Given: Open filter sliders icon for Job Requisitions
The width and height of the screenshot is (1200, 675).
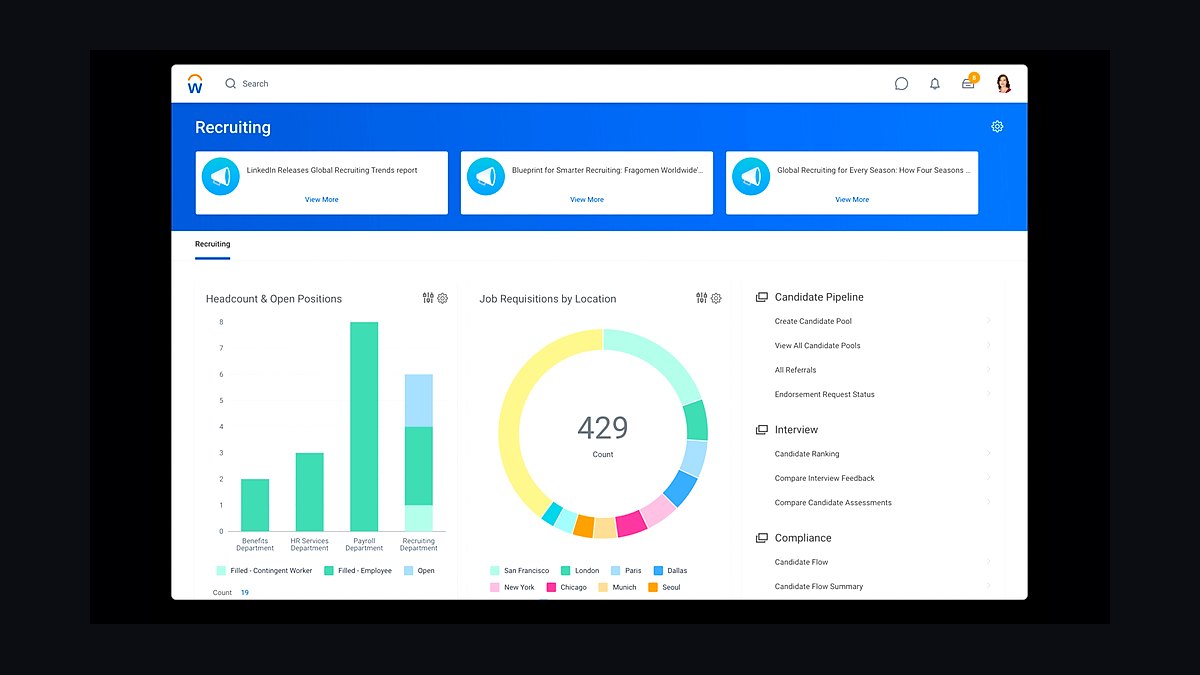Looking at the screenshot, I should pyautogui.click(x=701, y=298).
